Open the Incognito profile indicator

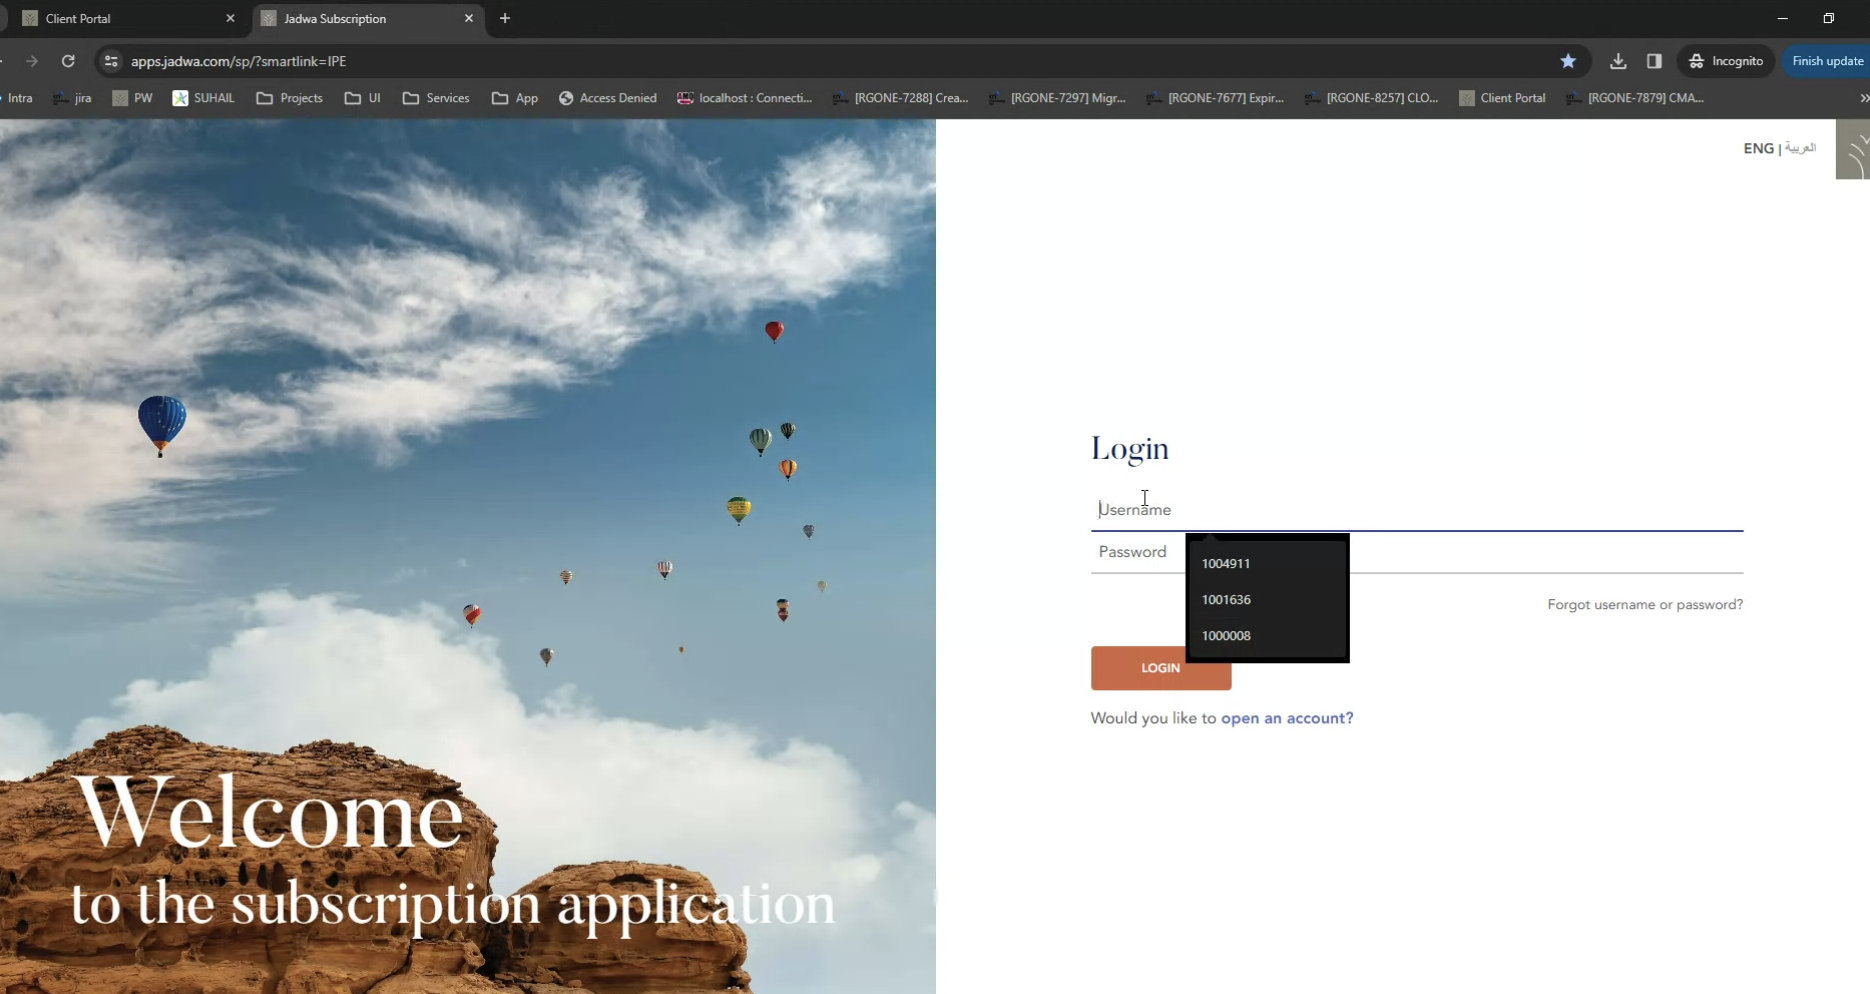coord(1726,61)
